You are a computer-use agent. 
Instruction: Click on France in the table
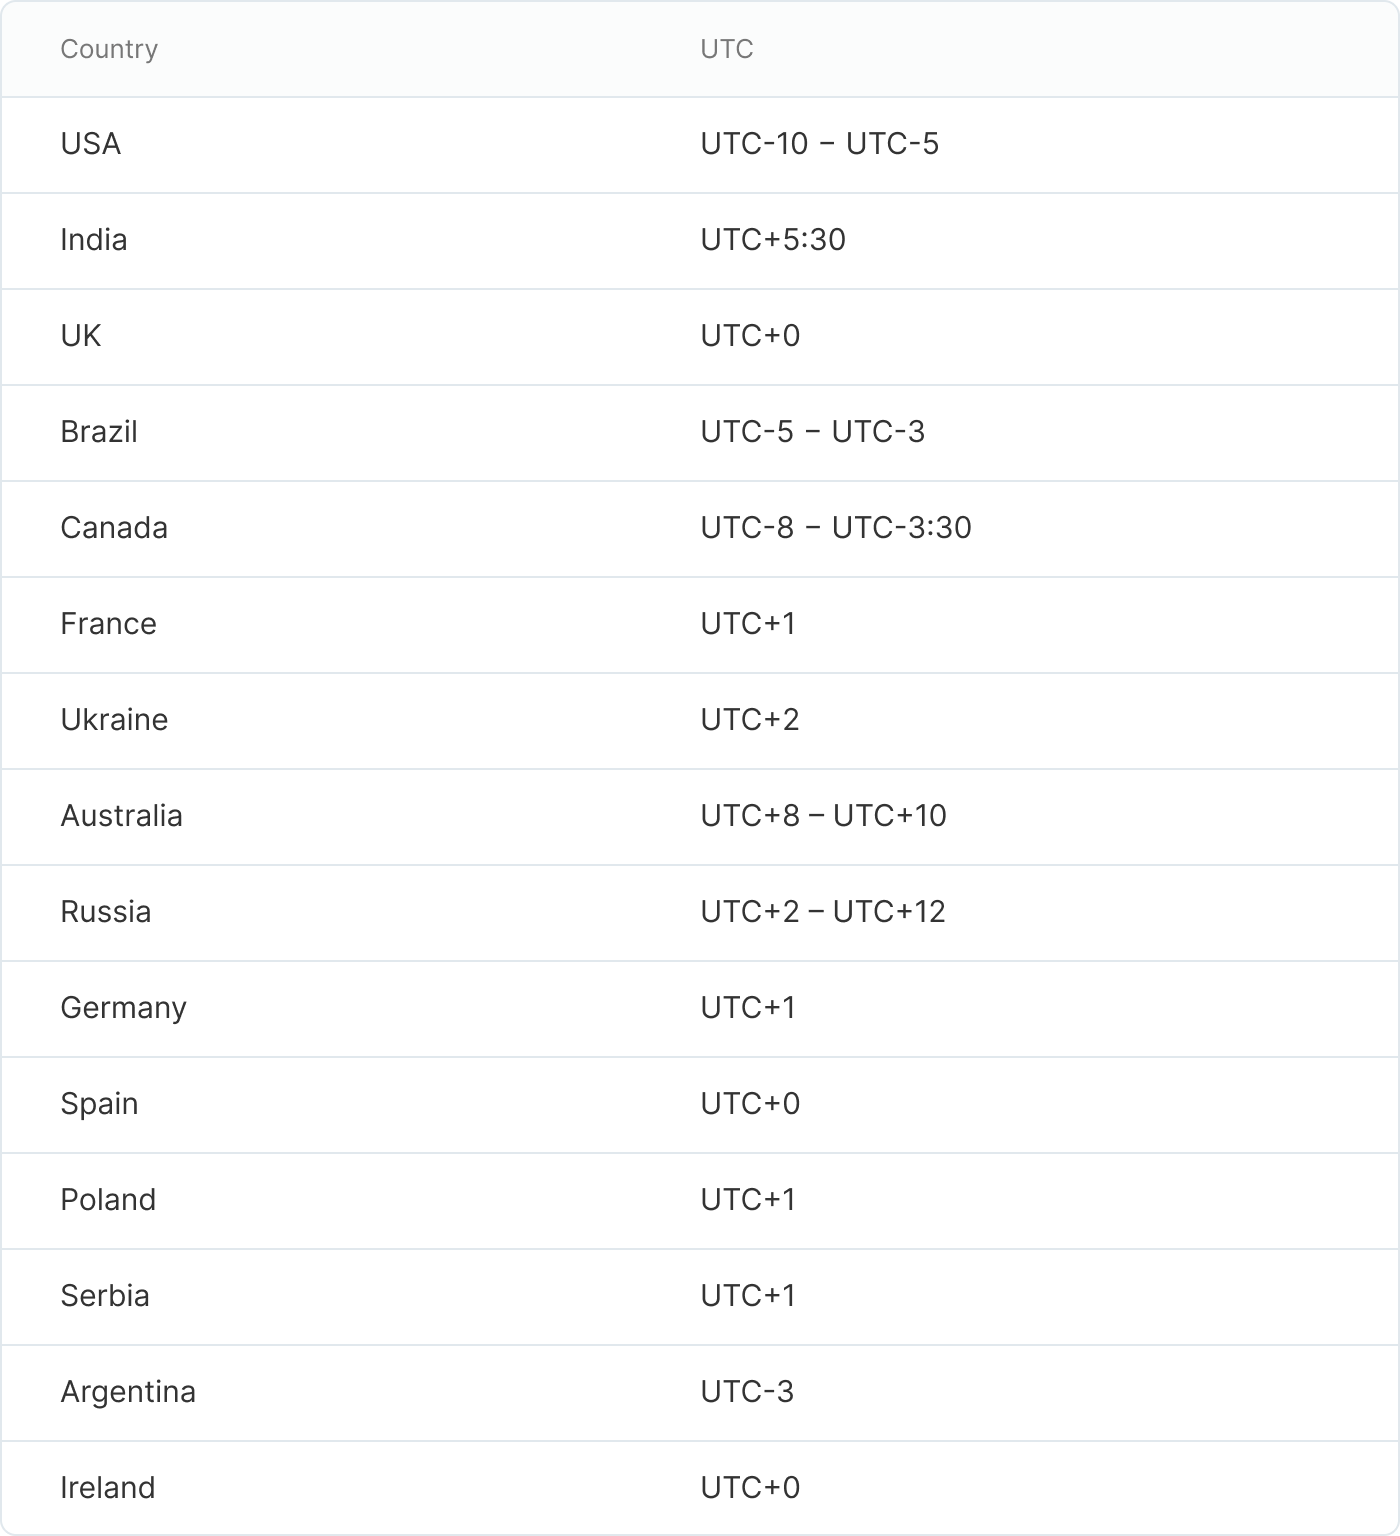pos(108,624)
